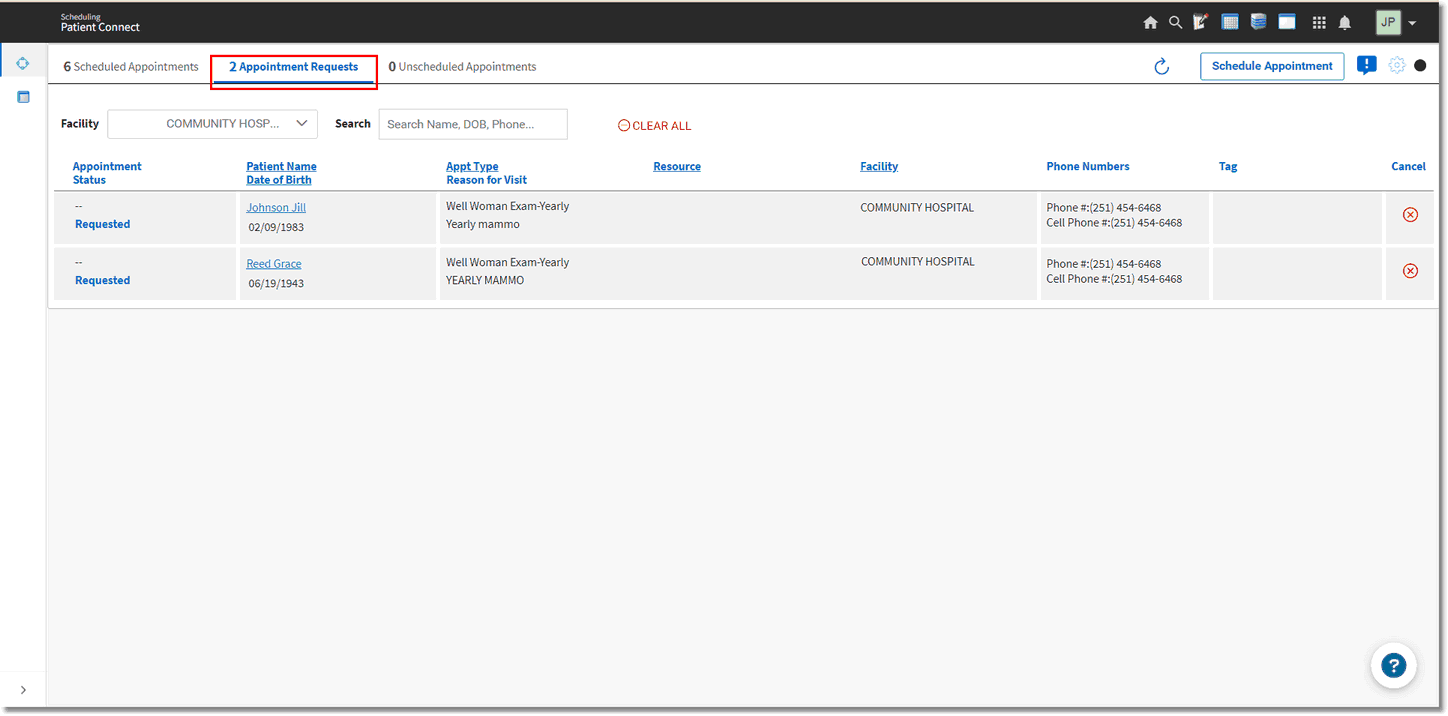Open the notepad with pencil icon
1448x716 pixels.
coord(1201,22)
